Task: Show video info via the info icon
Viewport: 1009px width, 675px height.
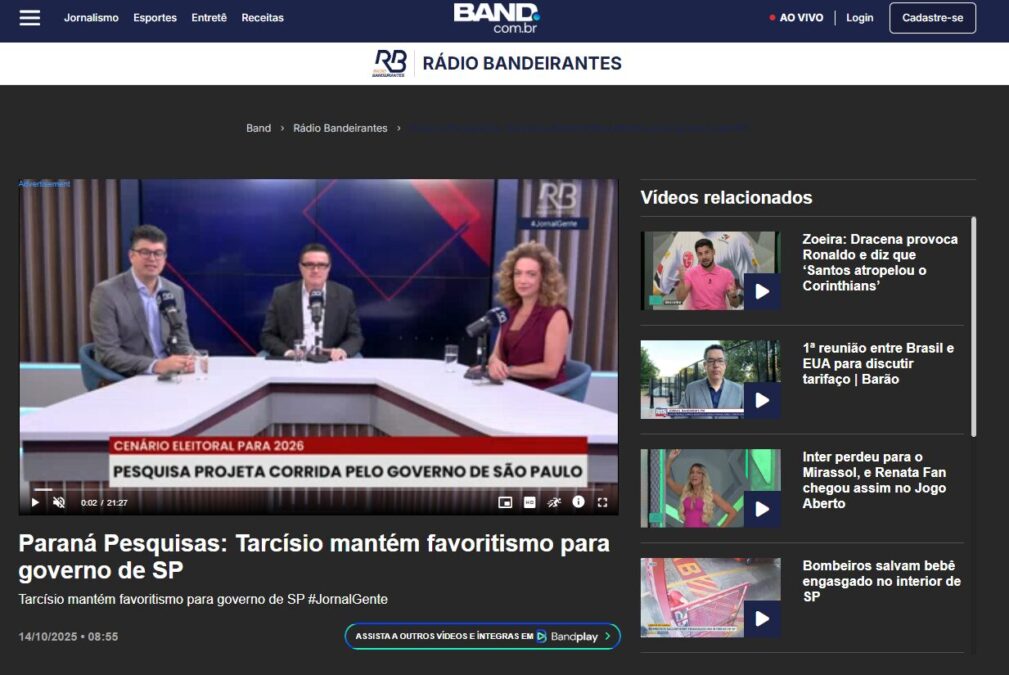Action: coord(578,502)
